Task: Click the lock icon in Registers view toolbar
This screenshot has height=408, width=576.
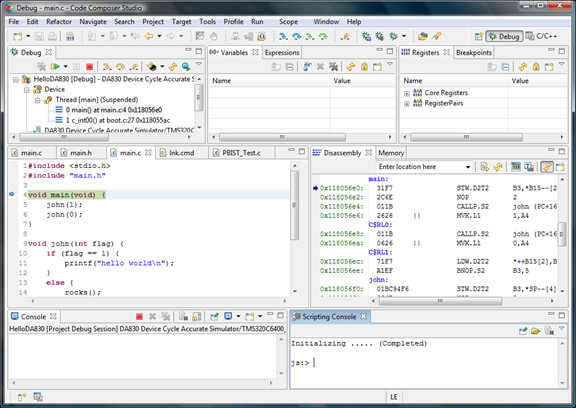Action: point(536,66)
